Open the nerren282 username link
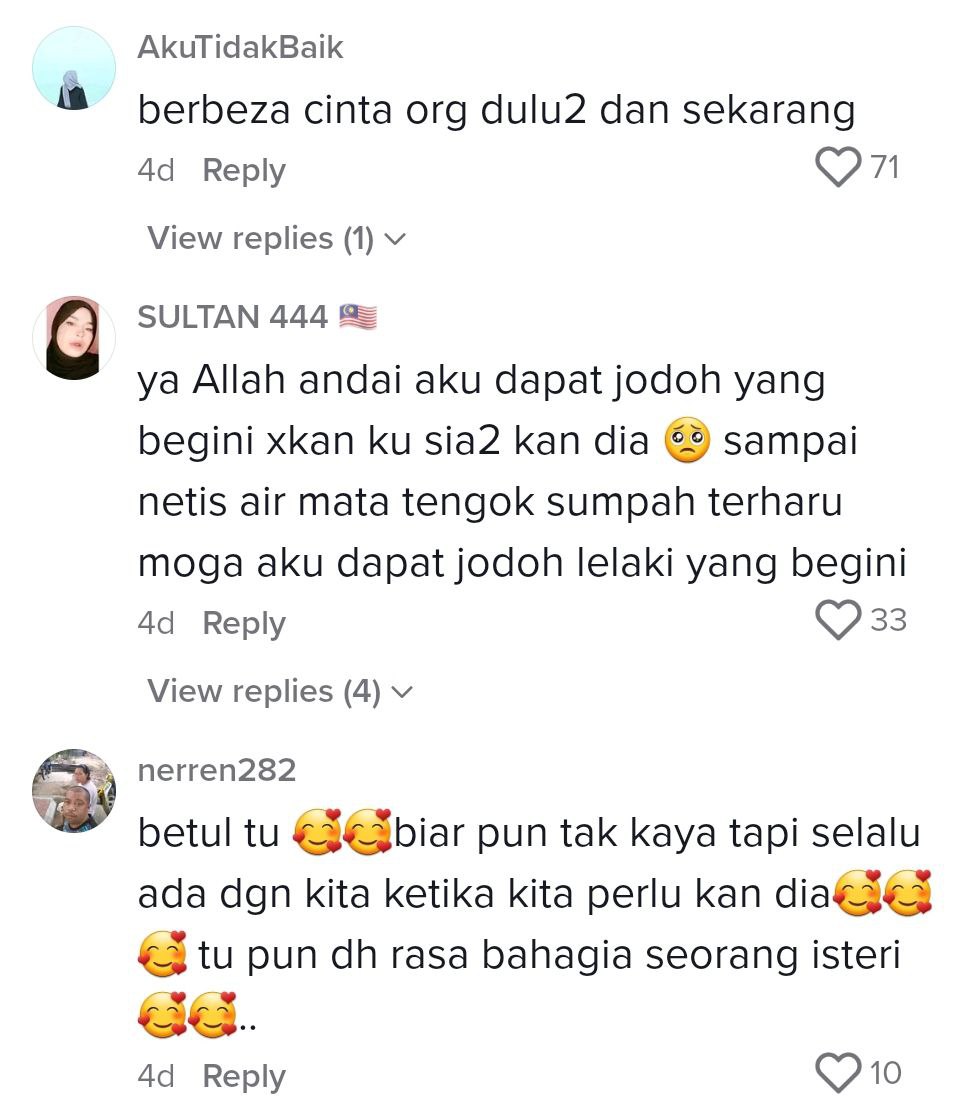Image resolution: width=966 pixels, height=1110 pixels. click(x=217, y=770)
